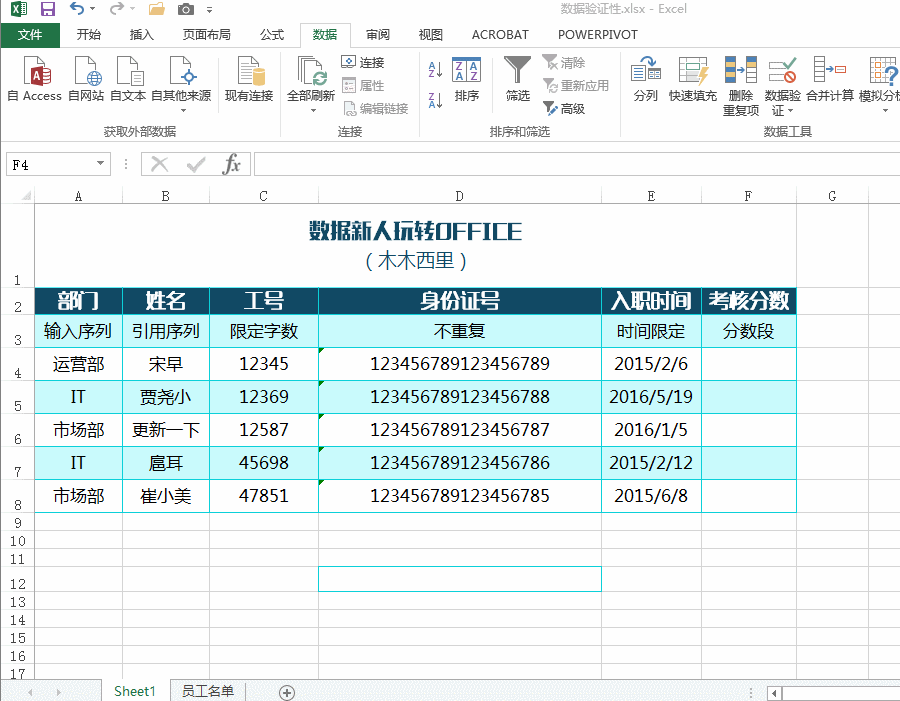The width and height of the screenshot is (900, 701).
Task: Open the File (文件) tab
Action: (x=30, y=34)
